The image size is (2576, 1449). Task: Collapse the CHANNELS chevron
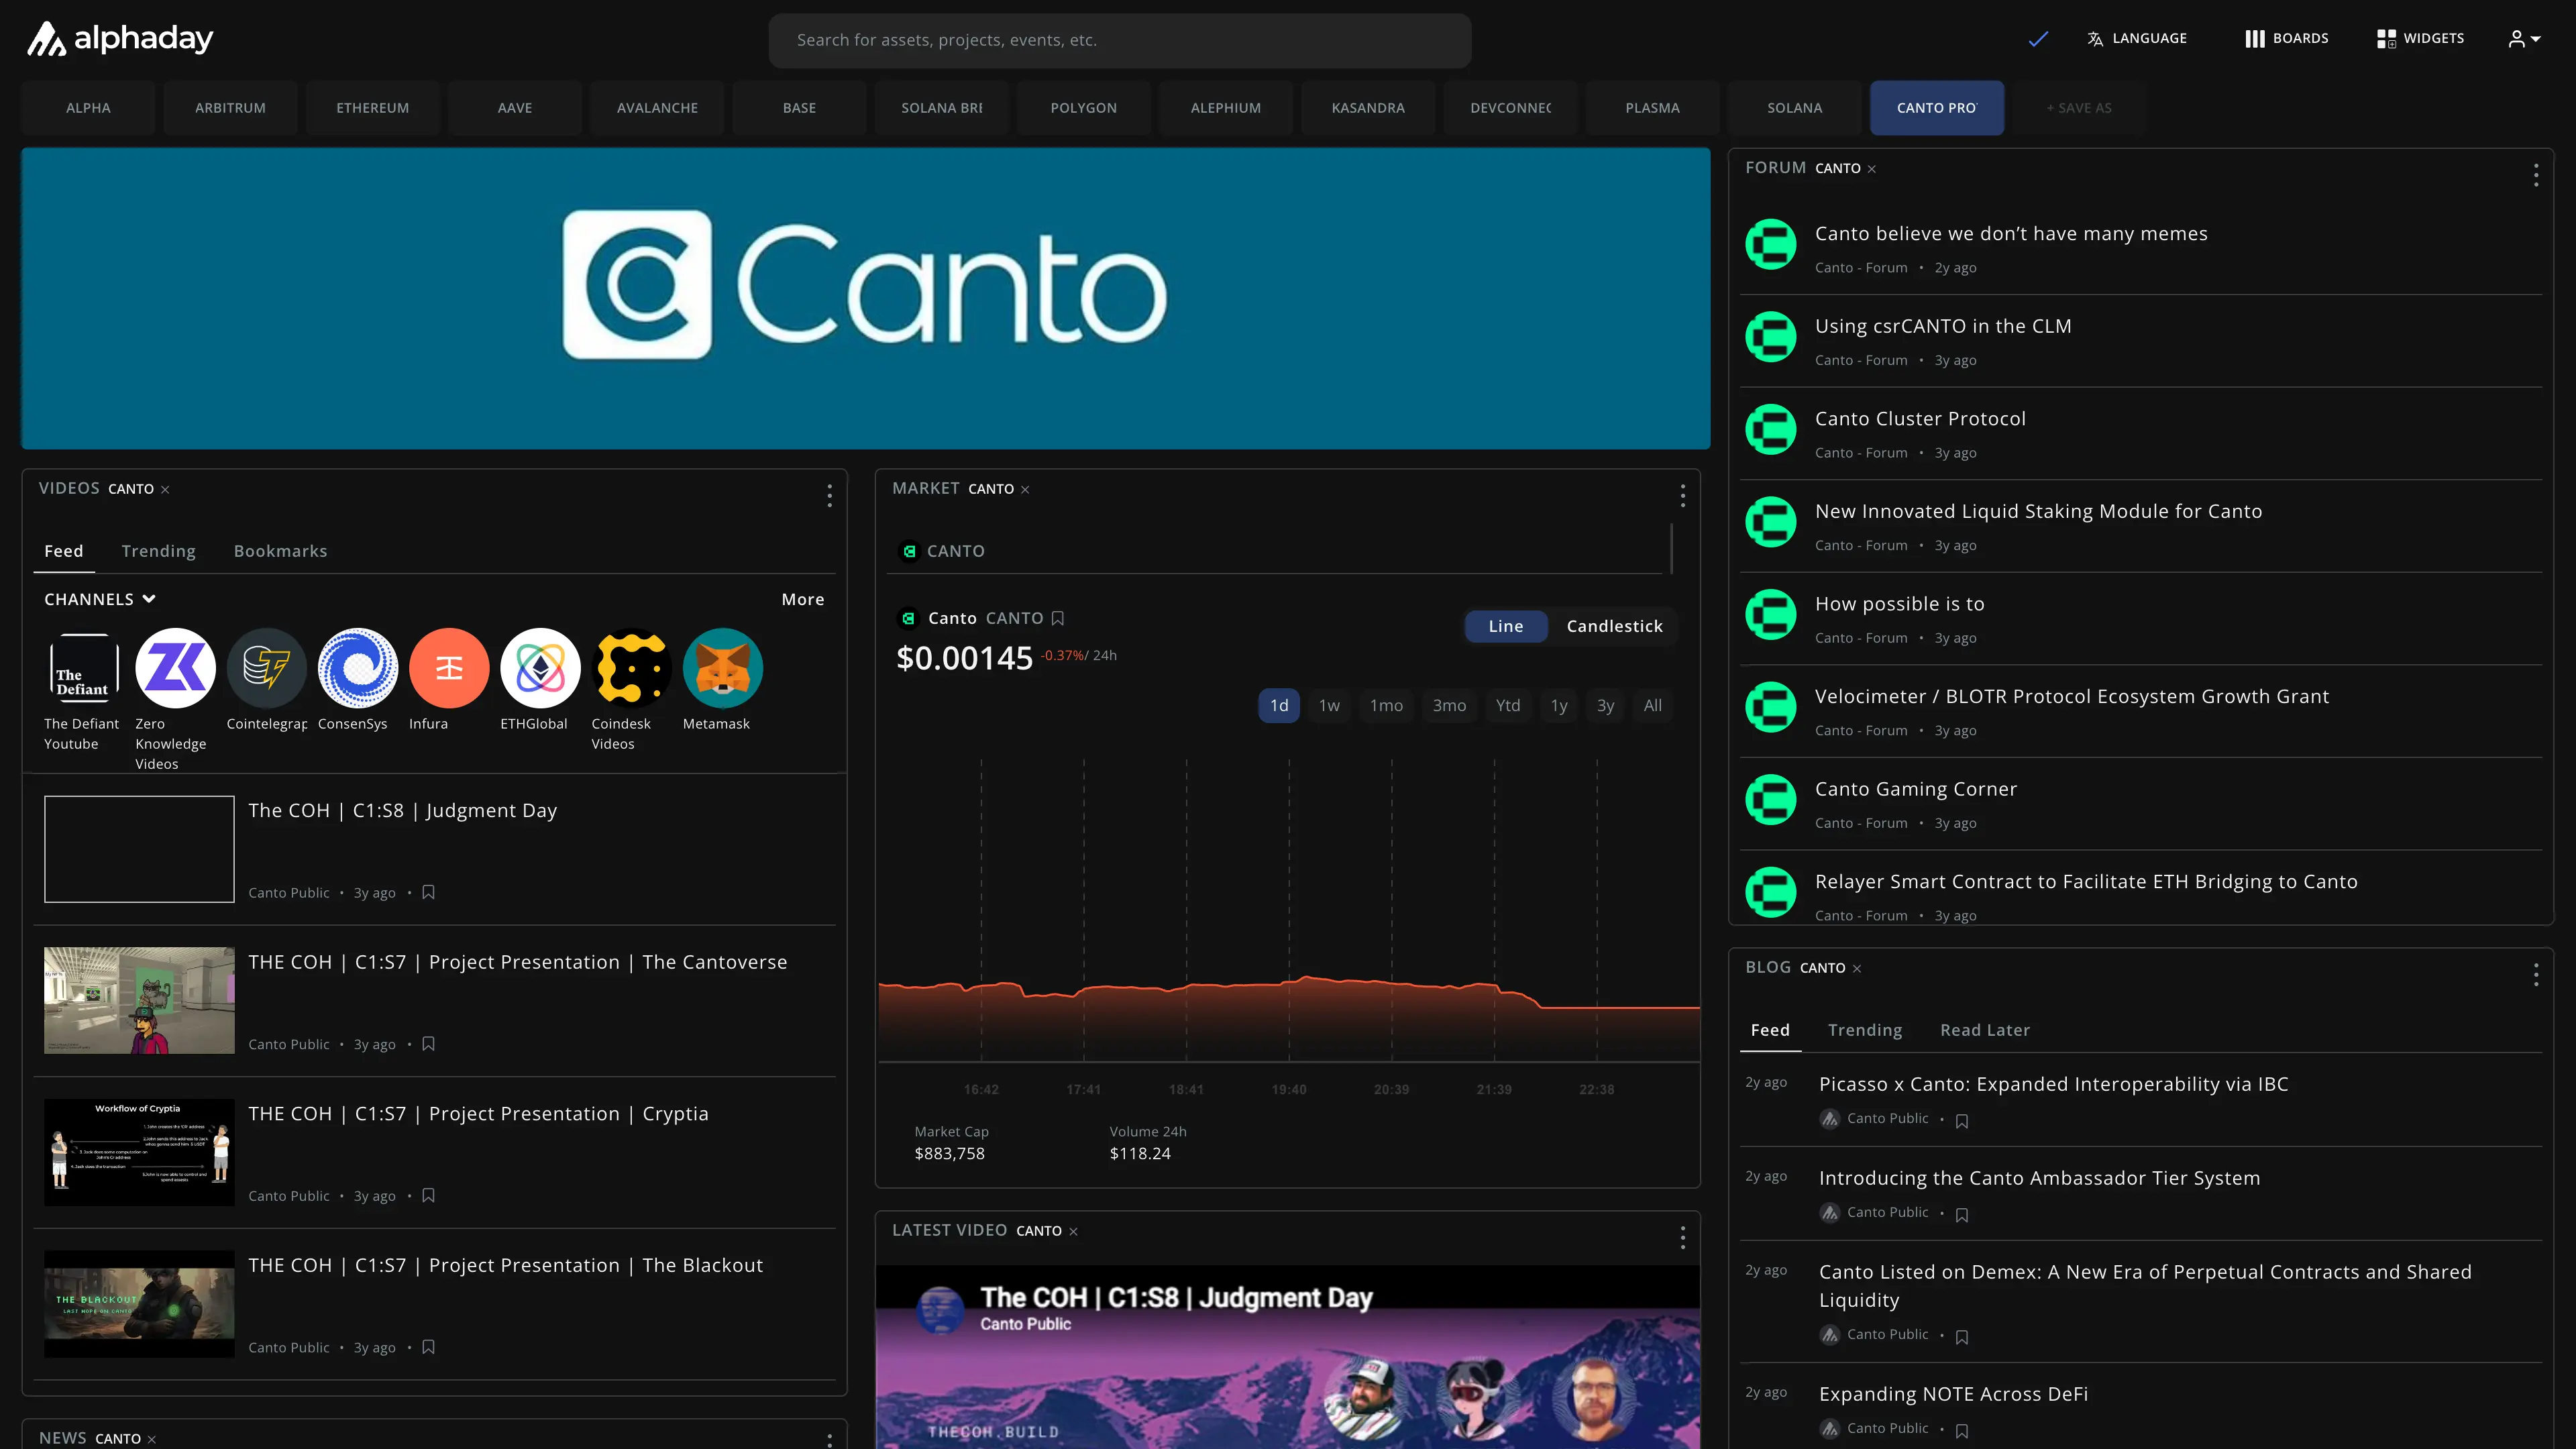click(149, 600)
